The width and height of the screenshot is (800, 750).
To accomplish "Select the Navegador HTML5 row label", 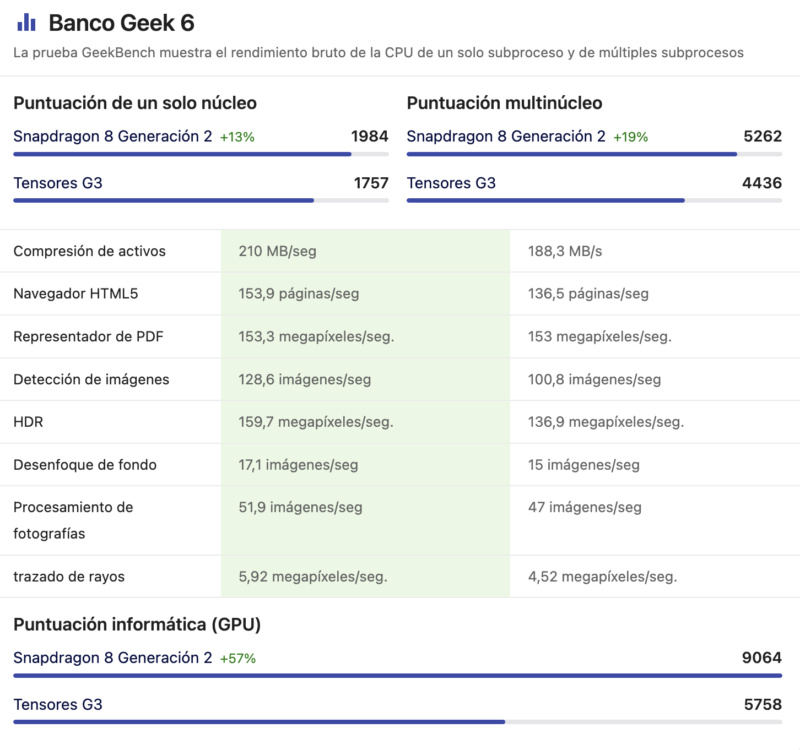I will (76, 293).
